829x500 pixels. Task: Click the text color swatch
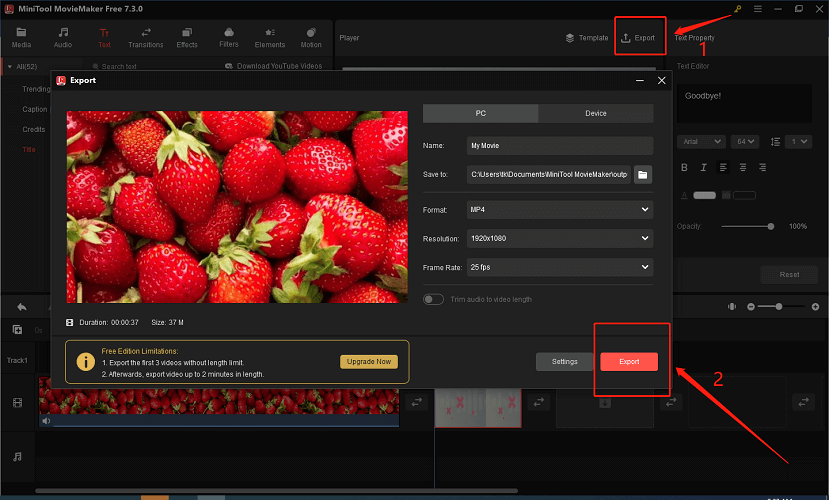[x=704, y=196]
